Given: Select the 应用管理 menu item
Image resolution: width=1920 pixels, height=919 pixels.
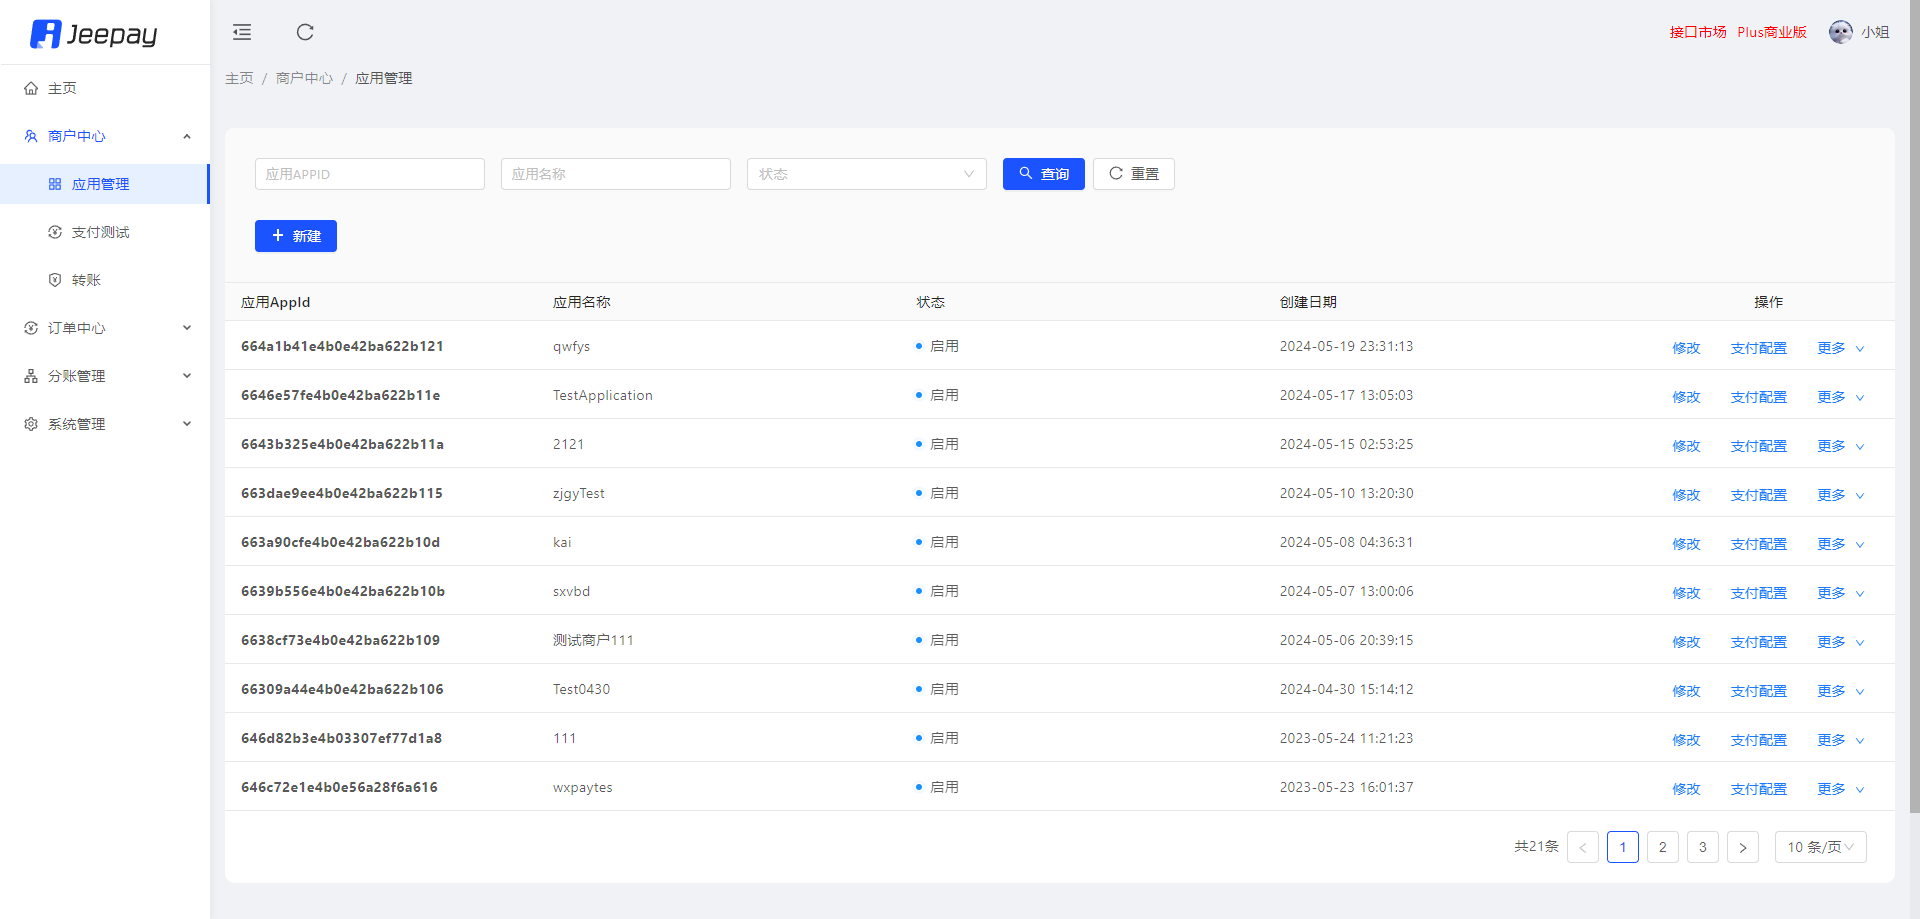Looking at the screenshot, I should click(100, 184).
